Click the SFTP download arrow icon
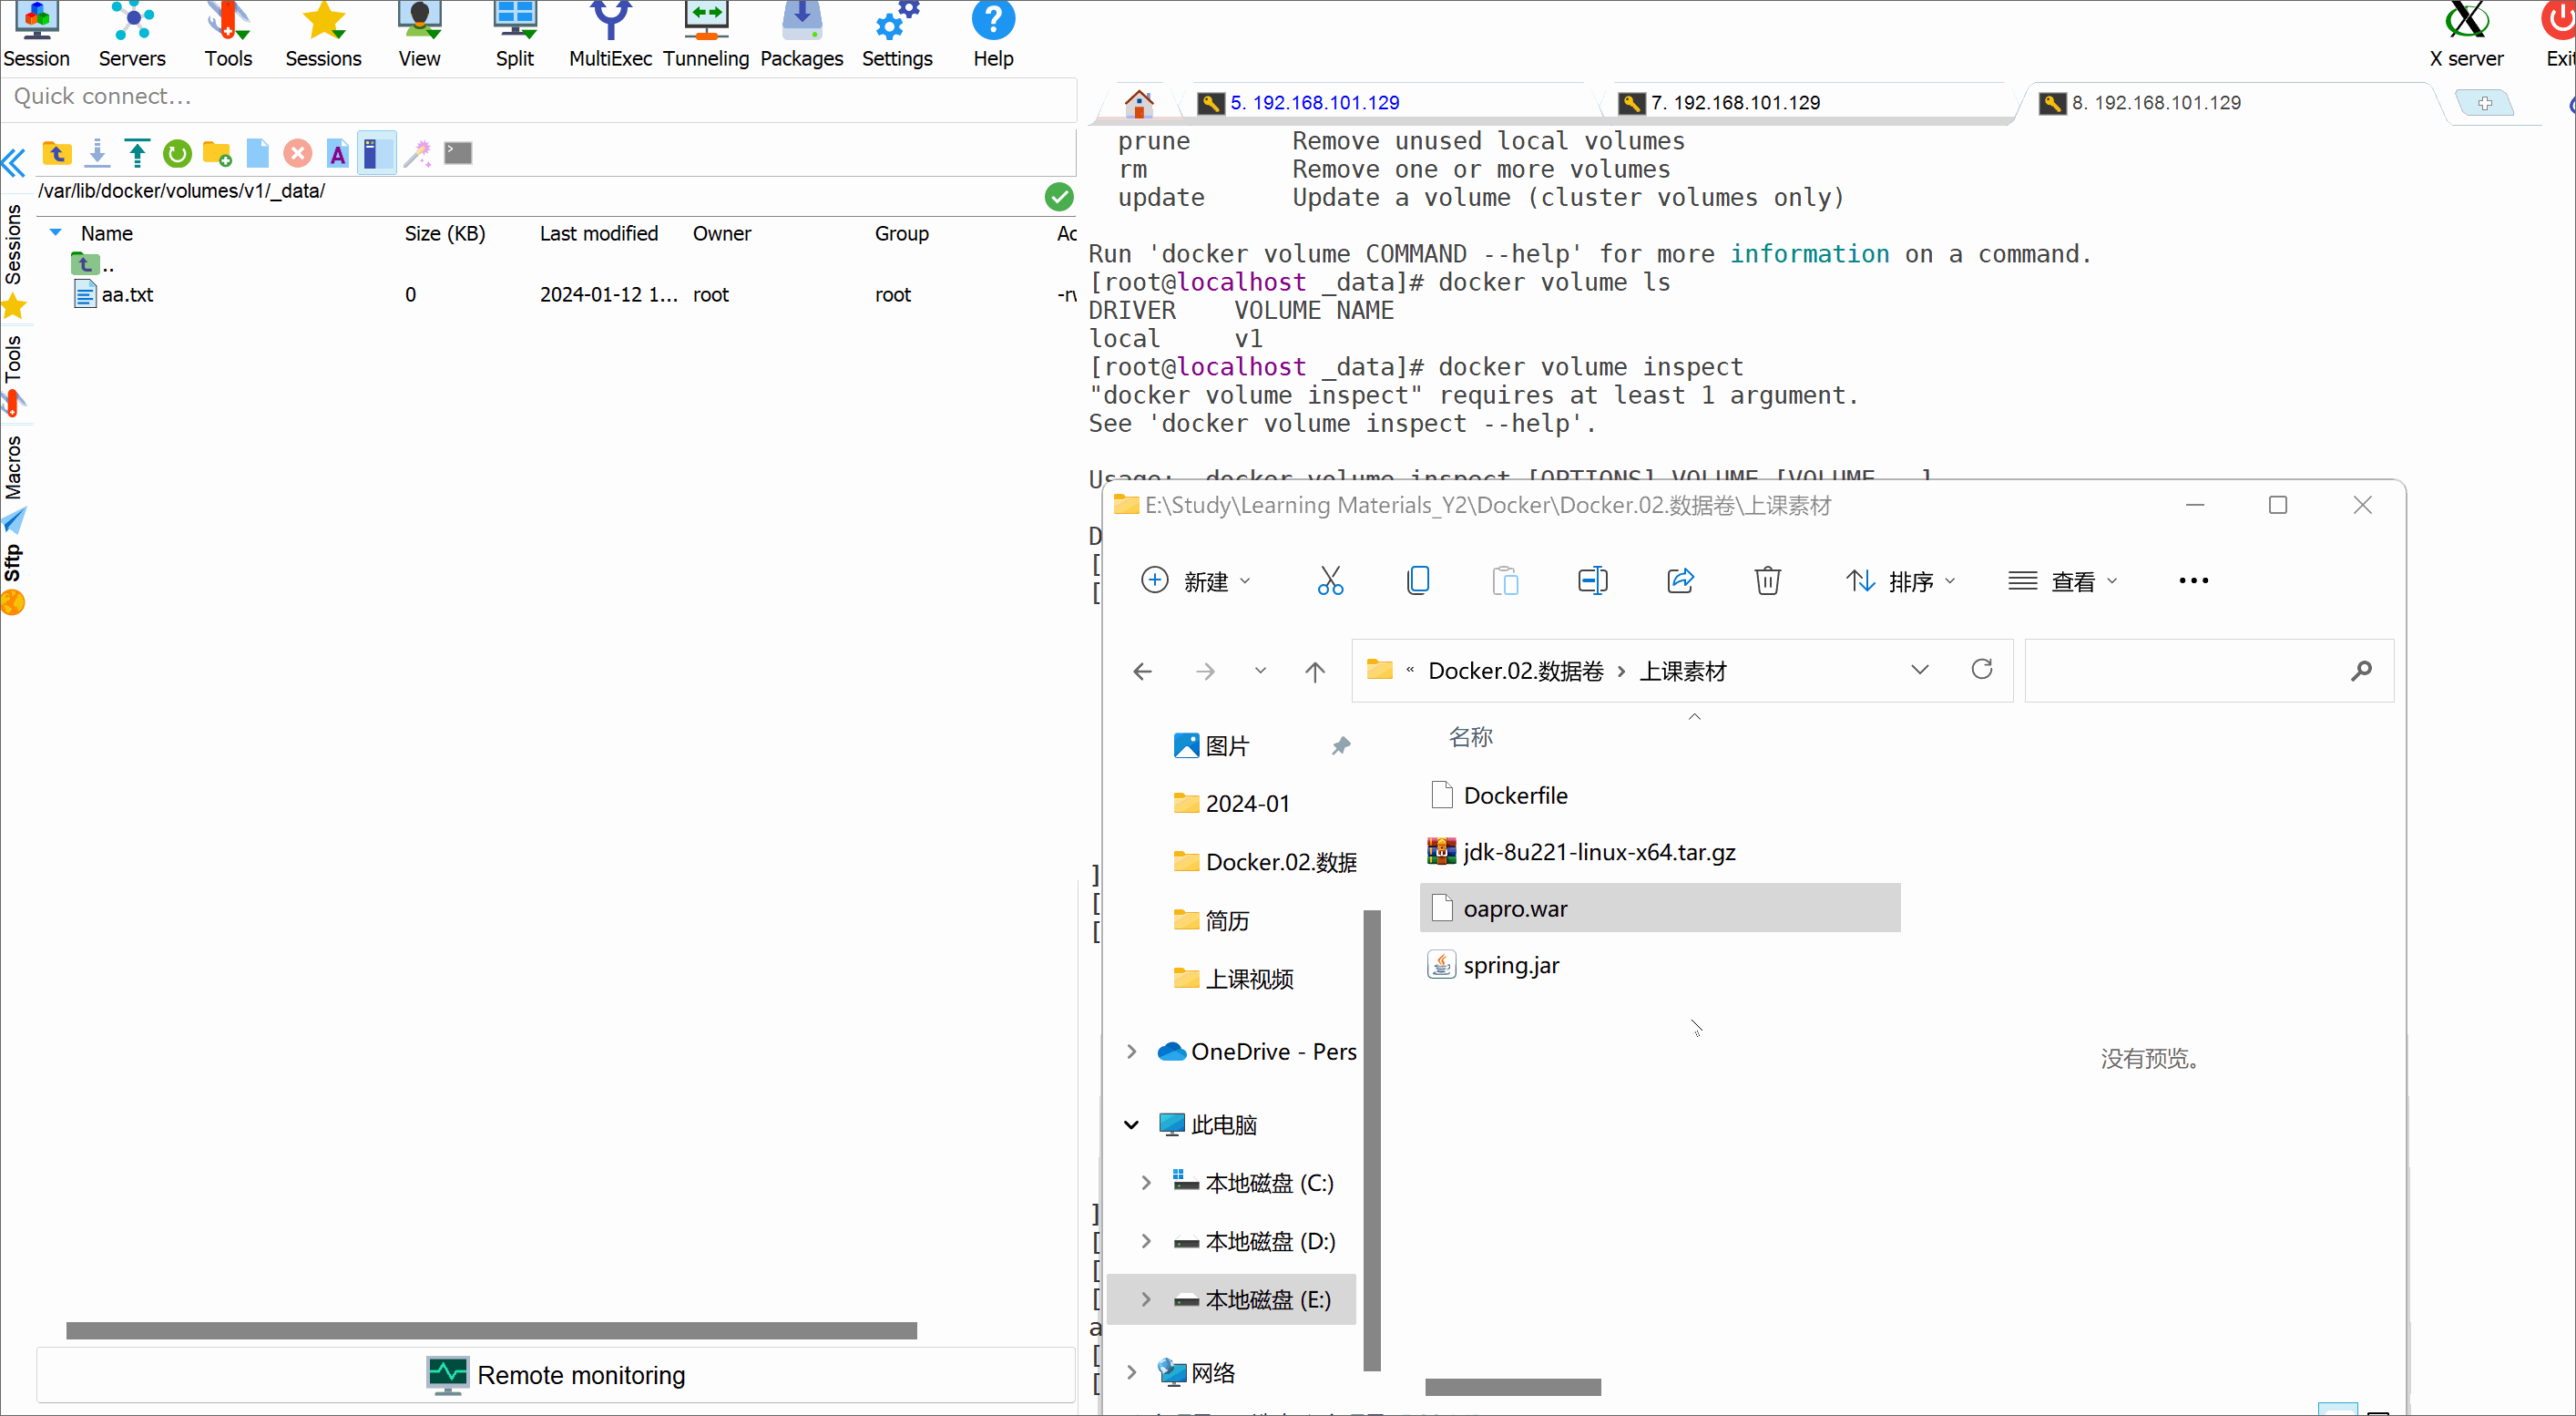This screenshot has height=1416, width=2576. (97, 153)
